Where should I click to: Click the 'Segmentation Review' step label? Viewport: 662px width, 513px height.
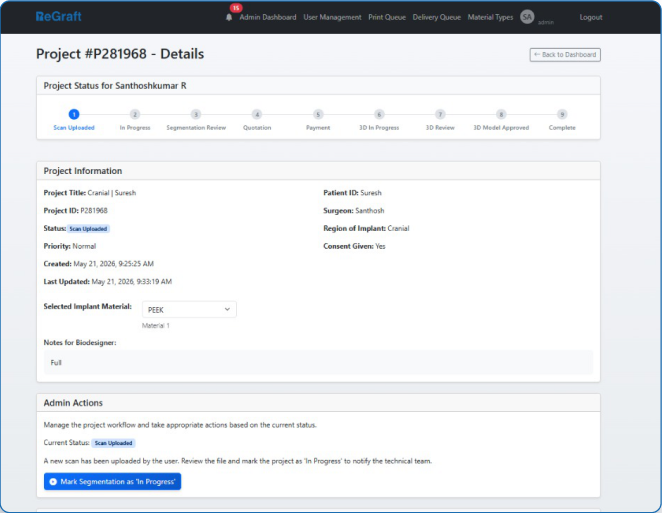coord(196,128)
